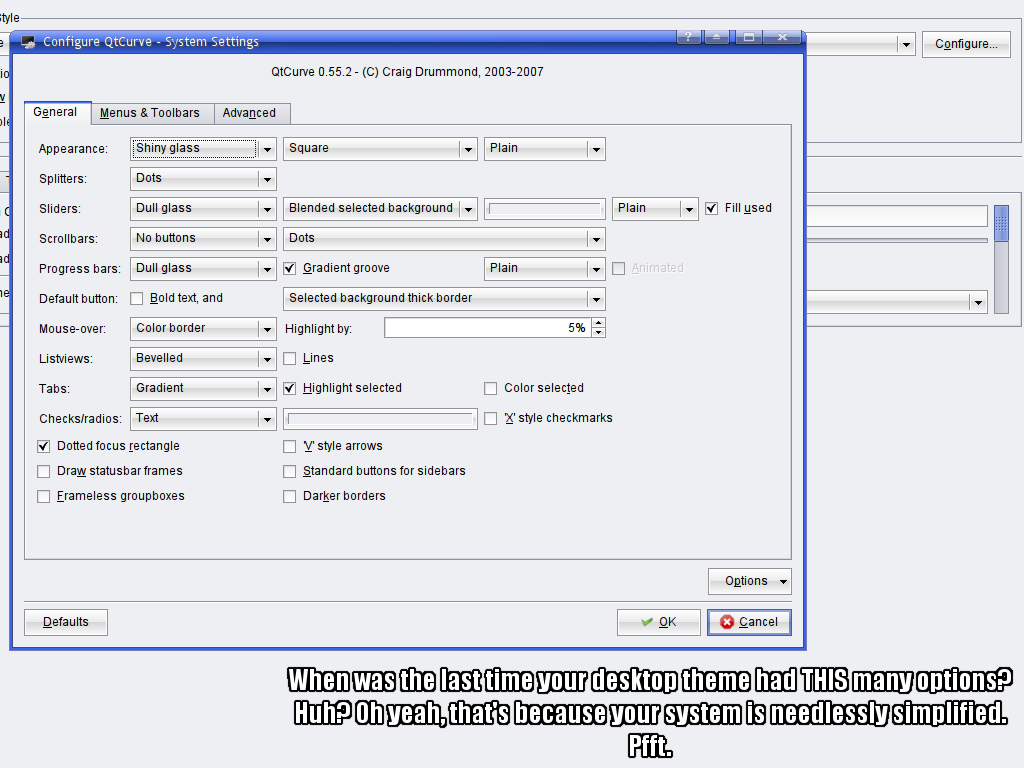Disable the Fill used checkbox
Screen dimensions: 1024x768
(x=712, y=208)
